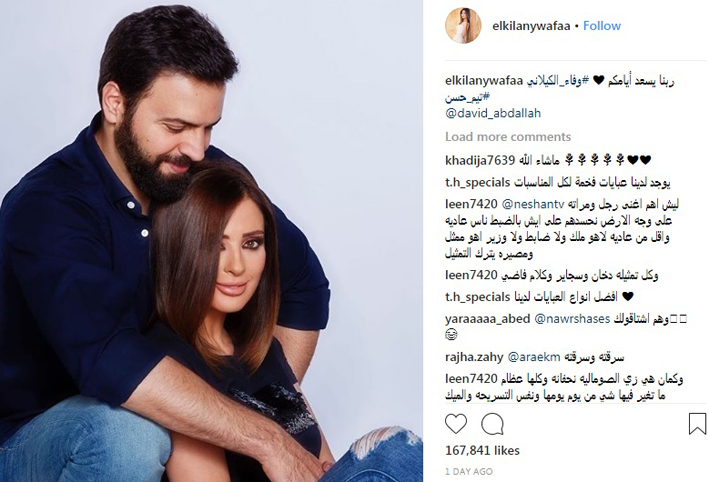Open elkilanywafaa profile picture
This screenshot has width=709, height=482.
[463, 26]
